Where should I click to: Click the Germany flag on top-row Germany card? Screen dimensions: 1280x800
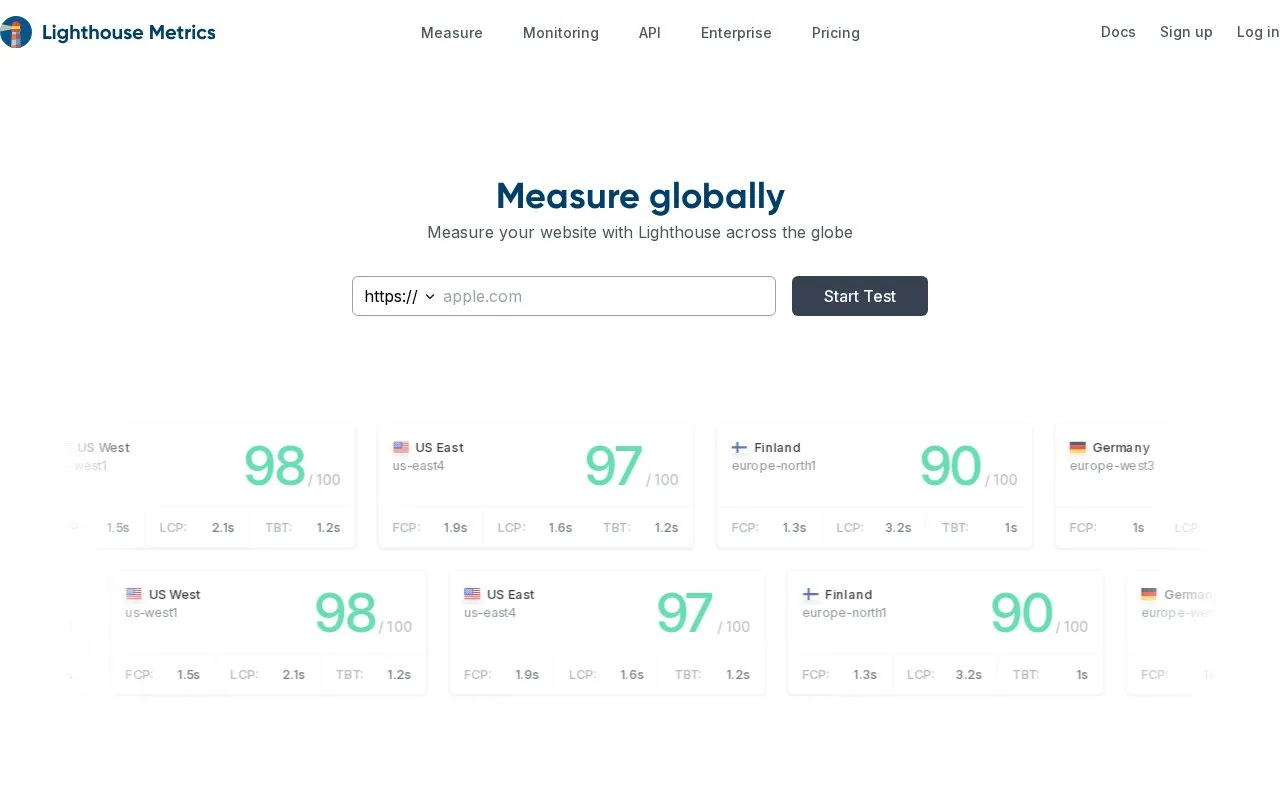(1077, 447)
